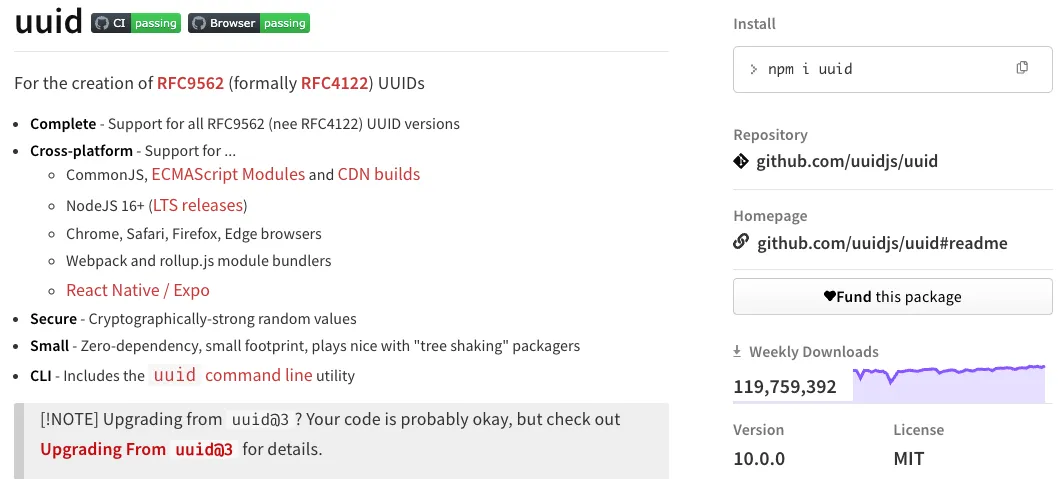Open the uuid command line link
Image resolution: width=1058 pixels, height=479 pixels.
[231, 376]
